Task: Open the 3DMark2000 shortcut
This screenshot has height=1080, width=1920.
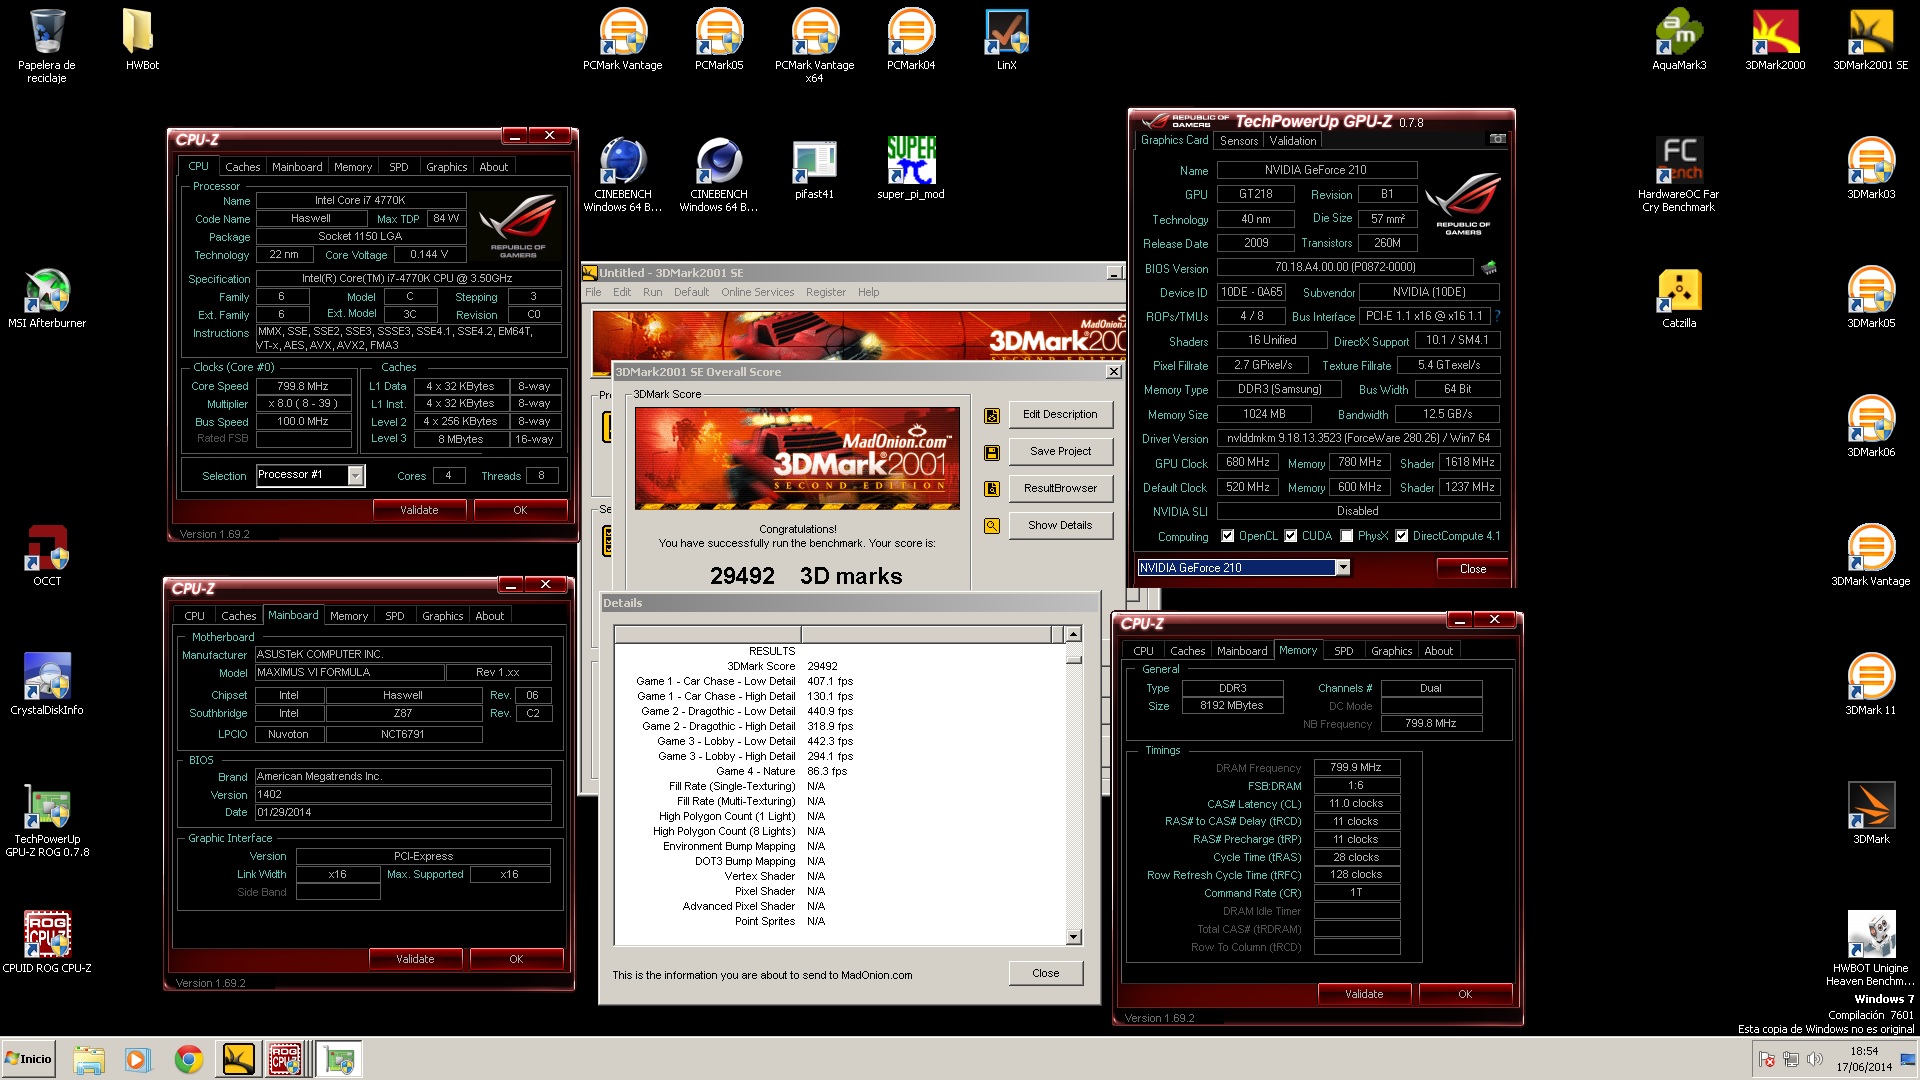Action: coord(1775,40)
